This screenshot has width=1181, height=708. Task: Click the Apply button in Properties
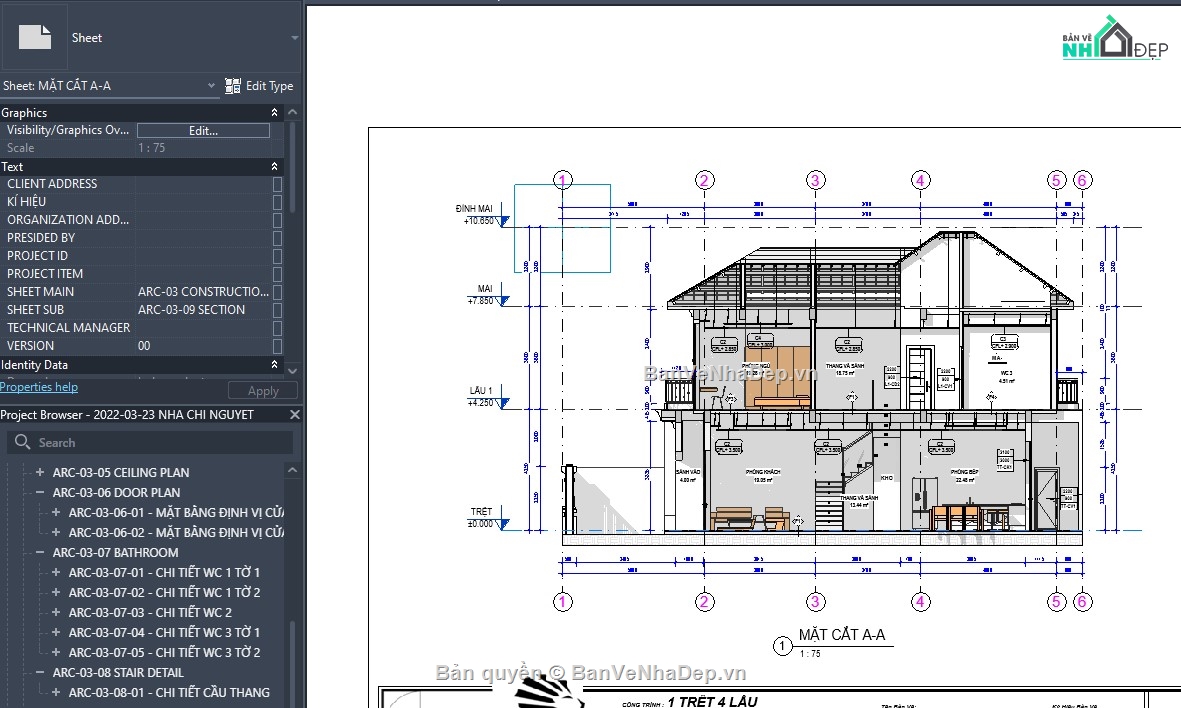(x=263, y=391)
